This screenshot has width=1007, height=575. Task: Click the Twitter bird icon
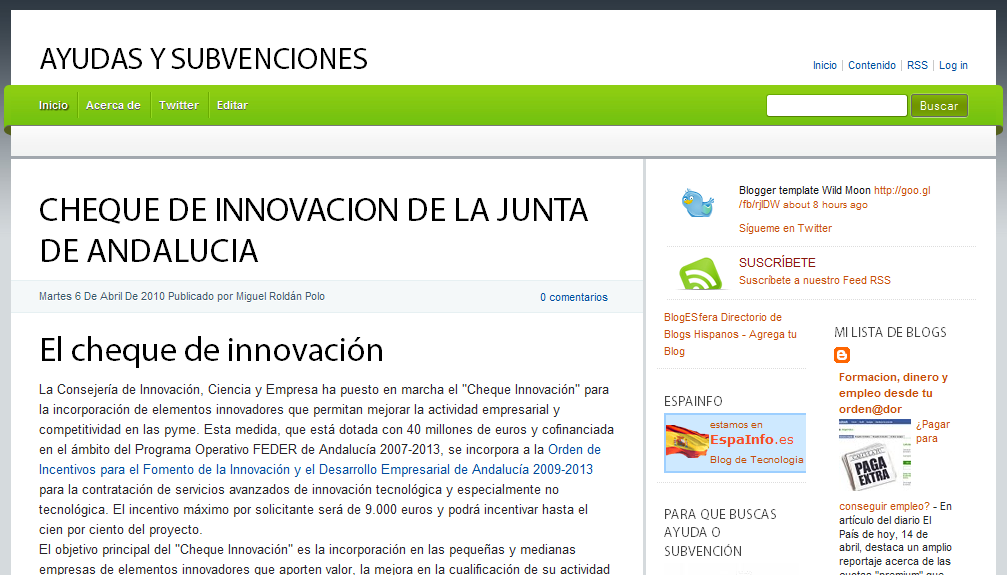[x=697, y=203]
